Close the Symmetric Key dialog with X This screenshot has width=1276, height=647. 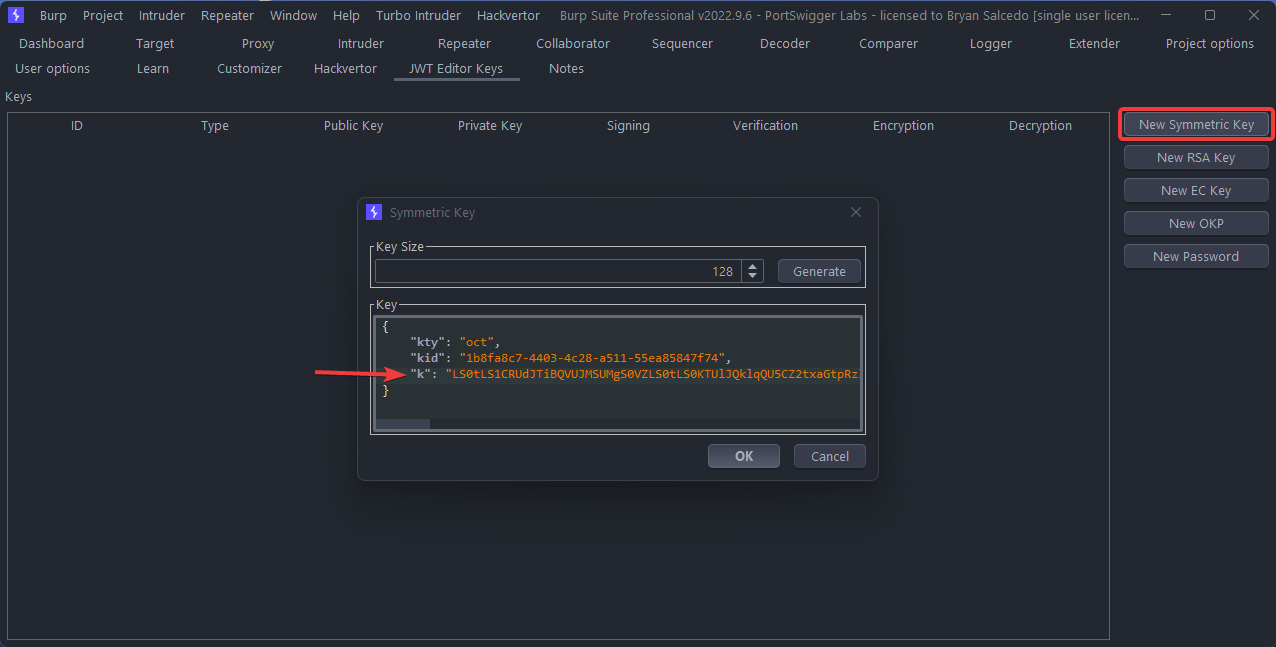point(855,212)
